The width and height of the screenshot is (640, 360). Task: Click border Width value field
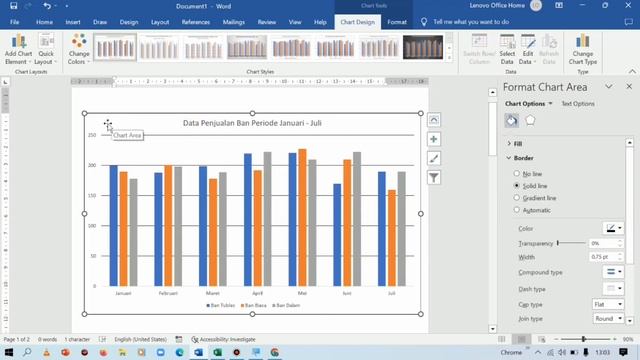tap(603, 257)
